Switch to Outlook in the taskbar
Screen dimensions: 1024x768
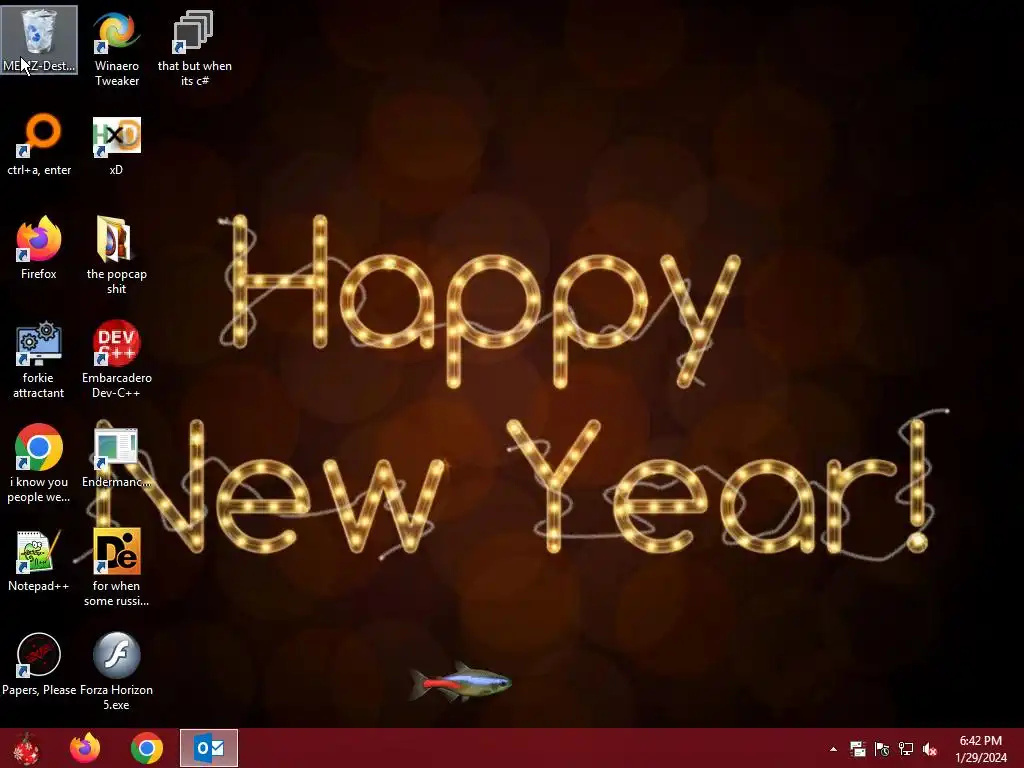pos(209,748)
